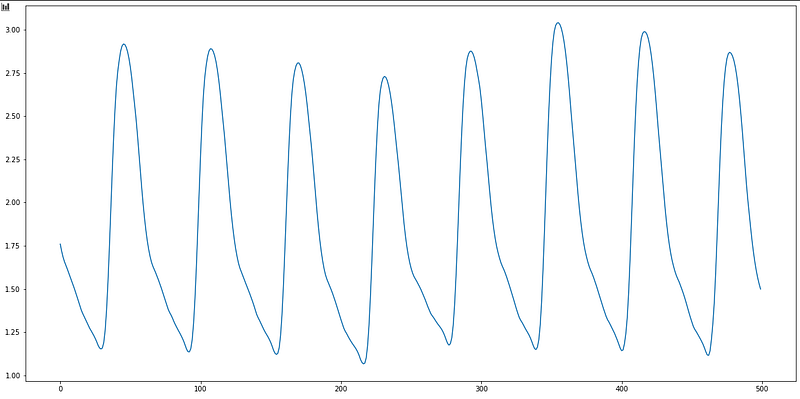Click the 100 x-axis tick label
This screenshot has width=800, height=399.
(x=201, y=389)
